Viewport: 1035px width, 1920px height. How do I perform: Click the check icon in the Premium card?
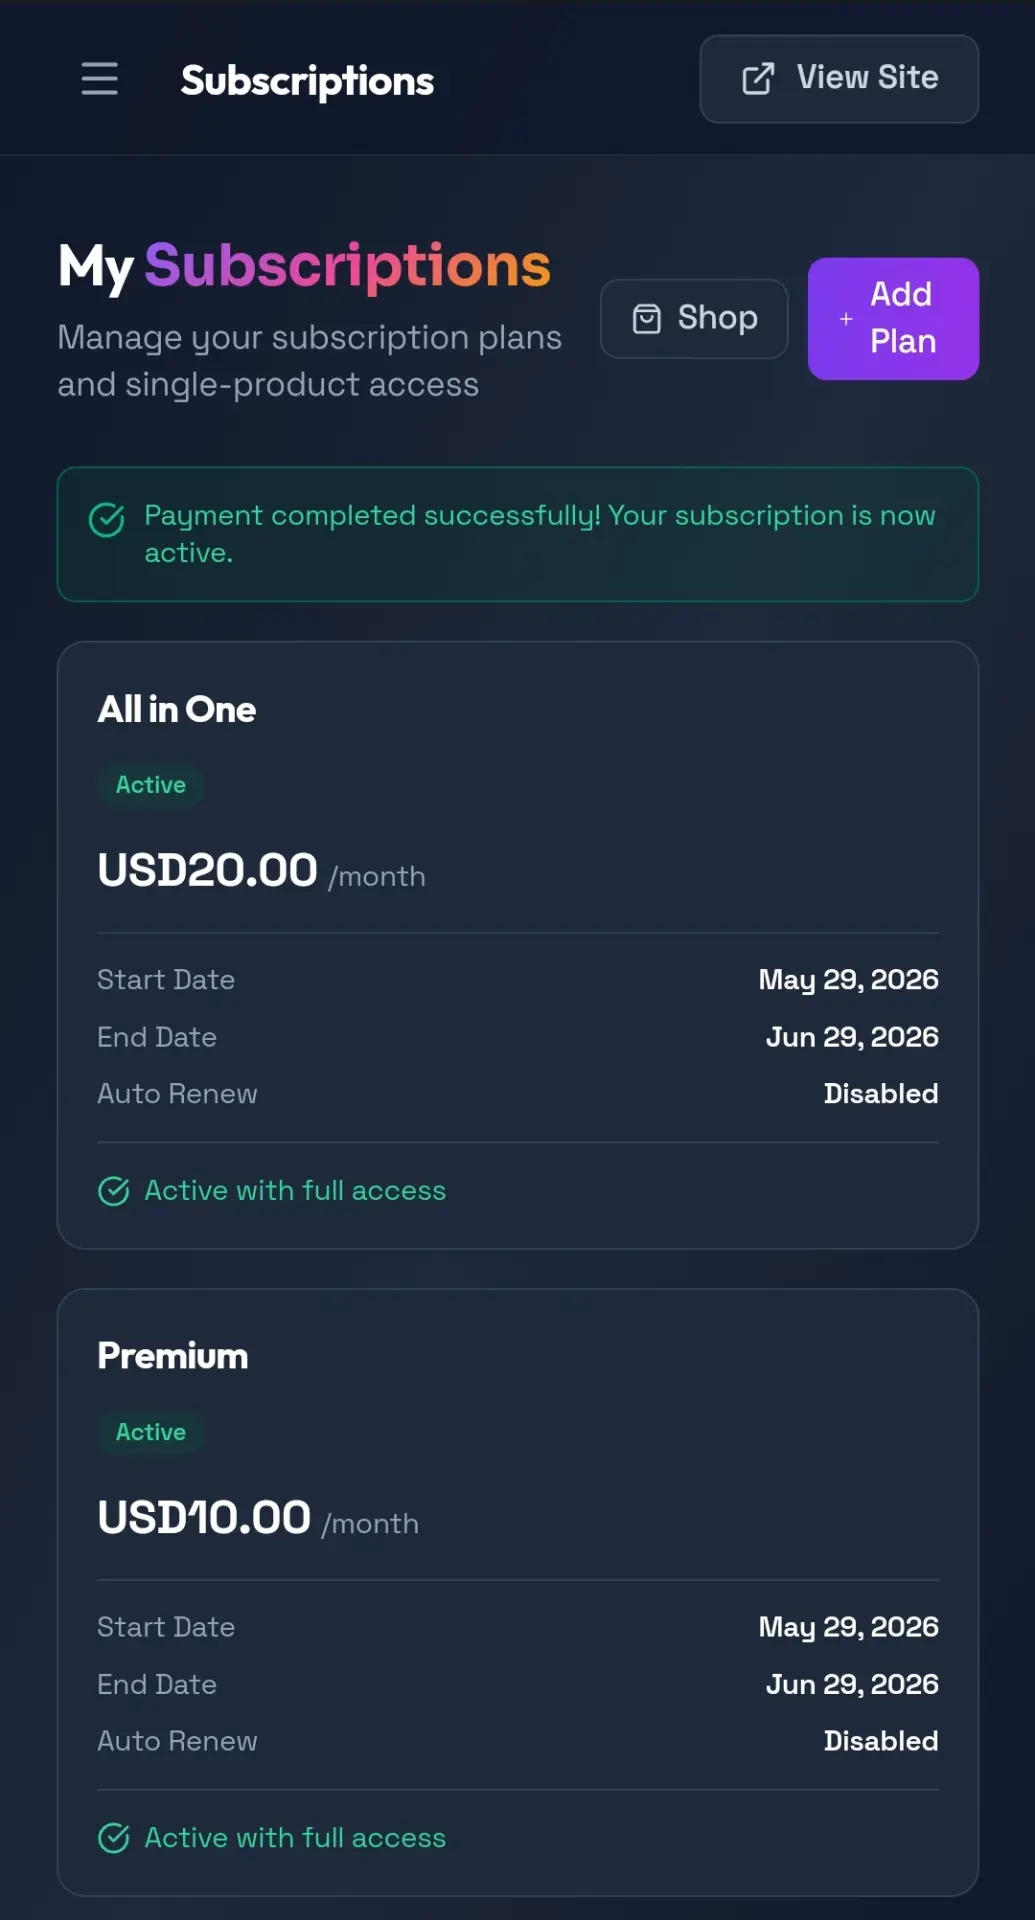coord(114,1838)
